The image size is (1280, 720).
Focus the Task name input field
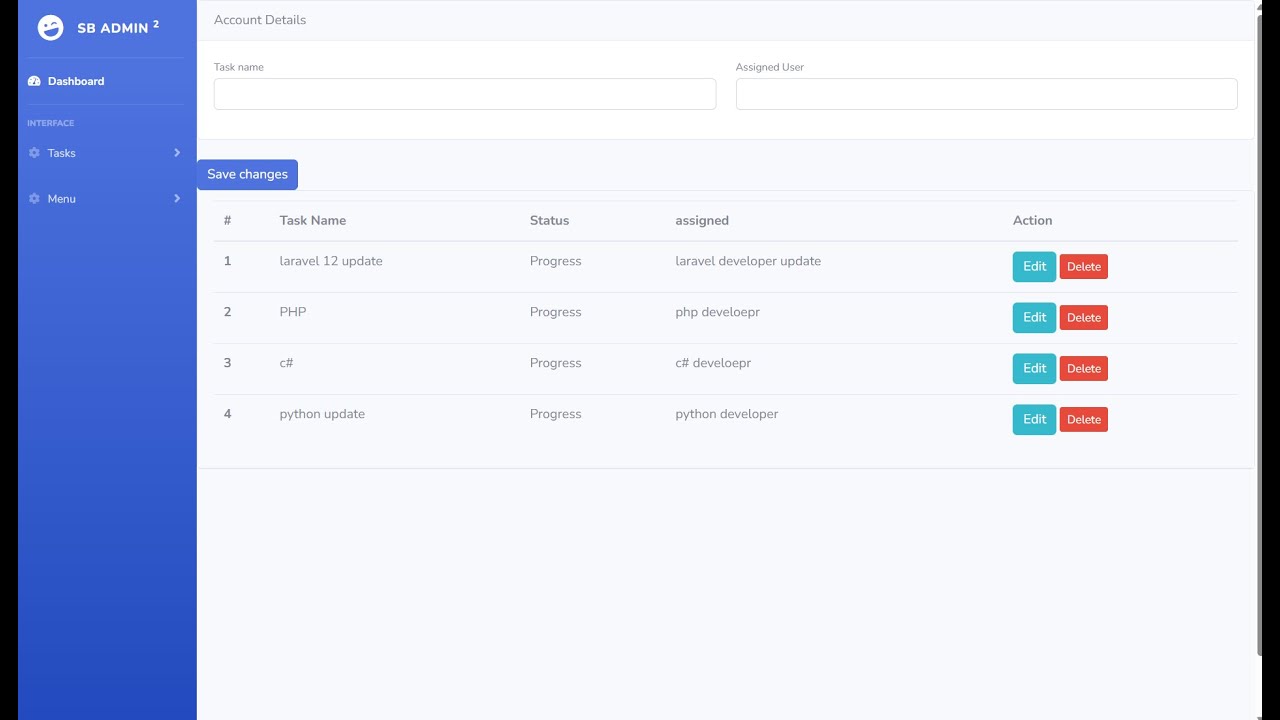tap(464, 94)
